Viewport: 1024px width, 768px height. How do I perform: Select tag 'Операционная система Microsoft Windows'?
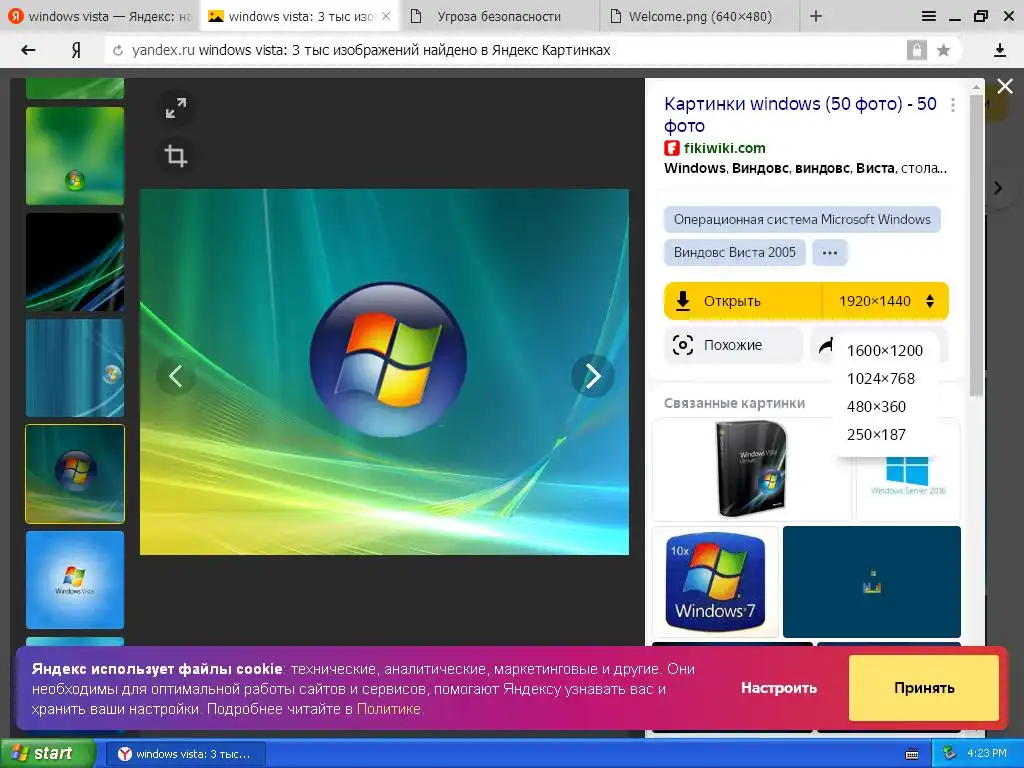tap(802, 219)
